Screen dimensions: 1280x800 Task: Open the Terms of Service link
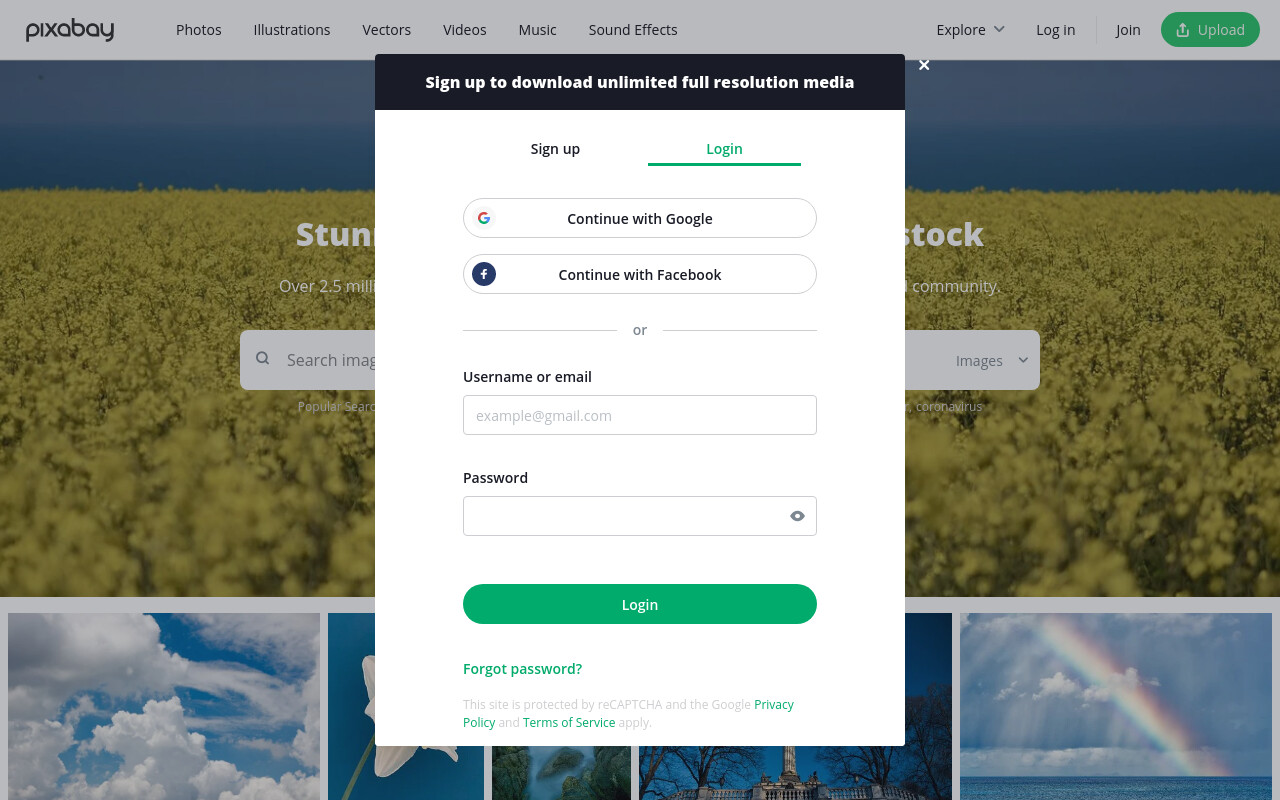point(569,722)
